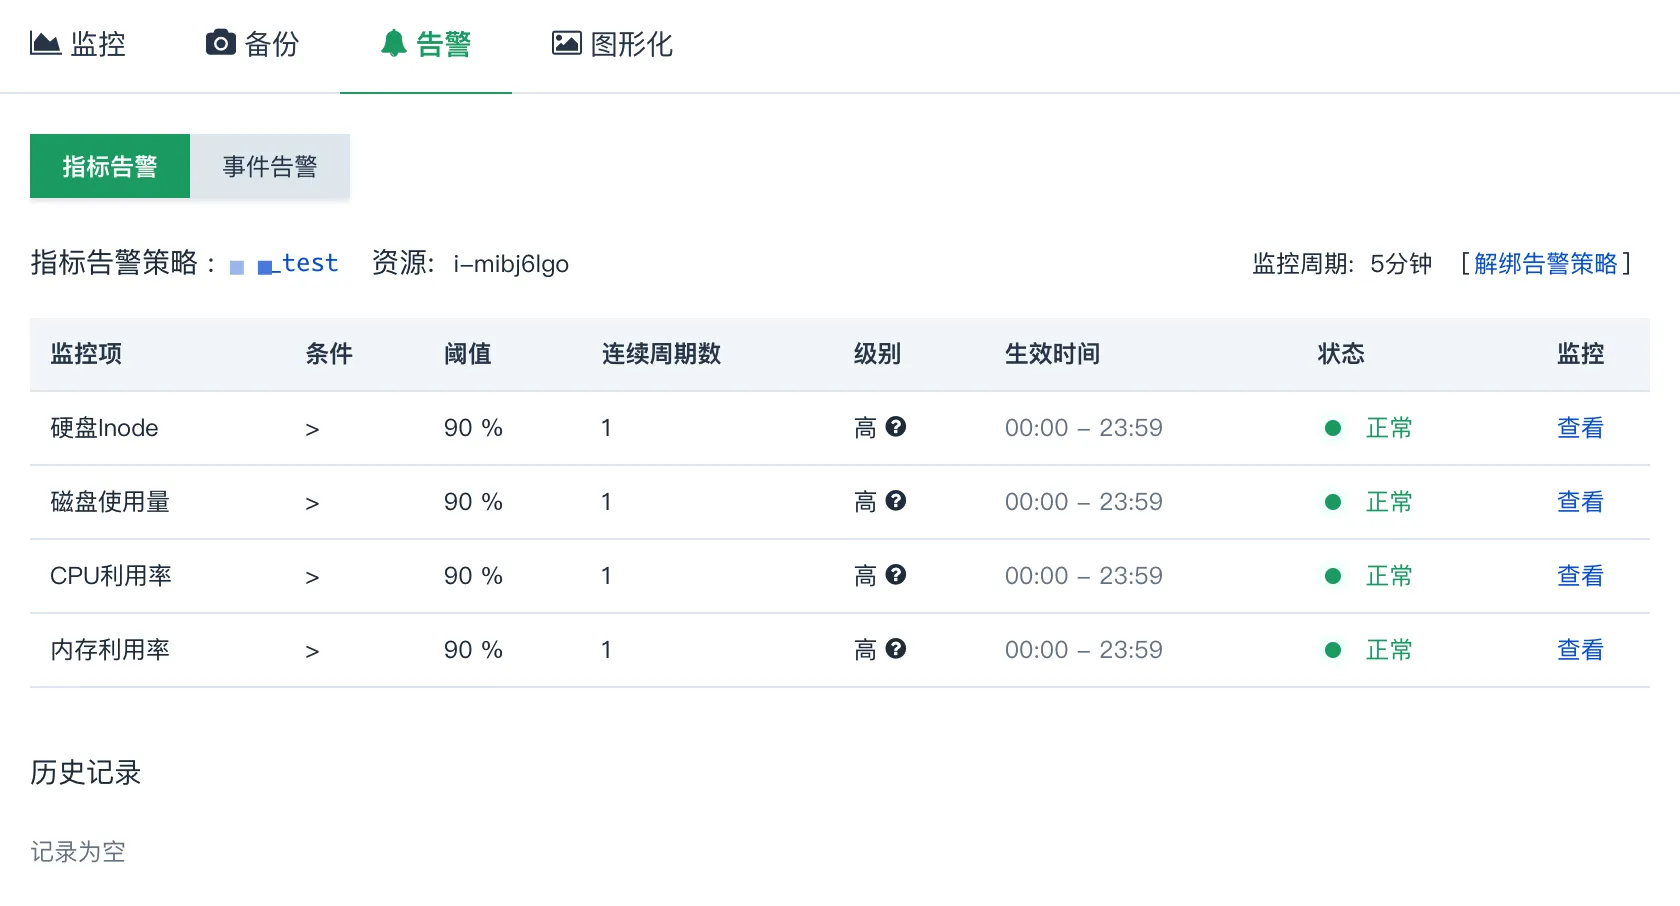Click 00:00 – 23:59 in 内存利用率 row

pyautogui.click(x=1084, y=650)
